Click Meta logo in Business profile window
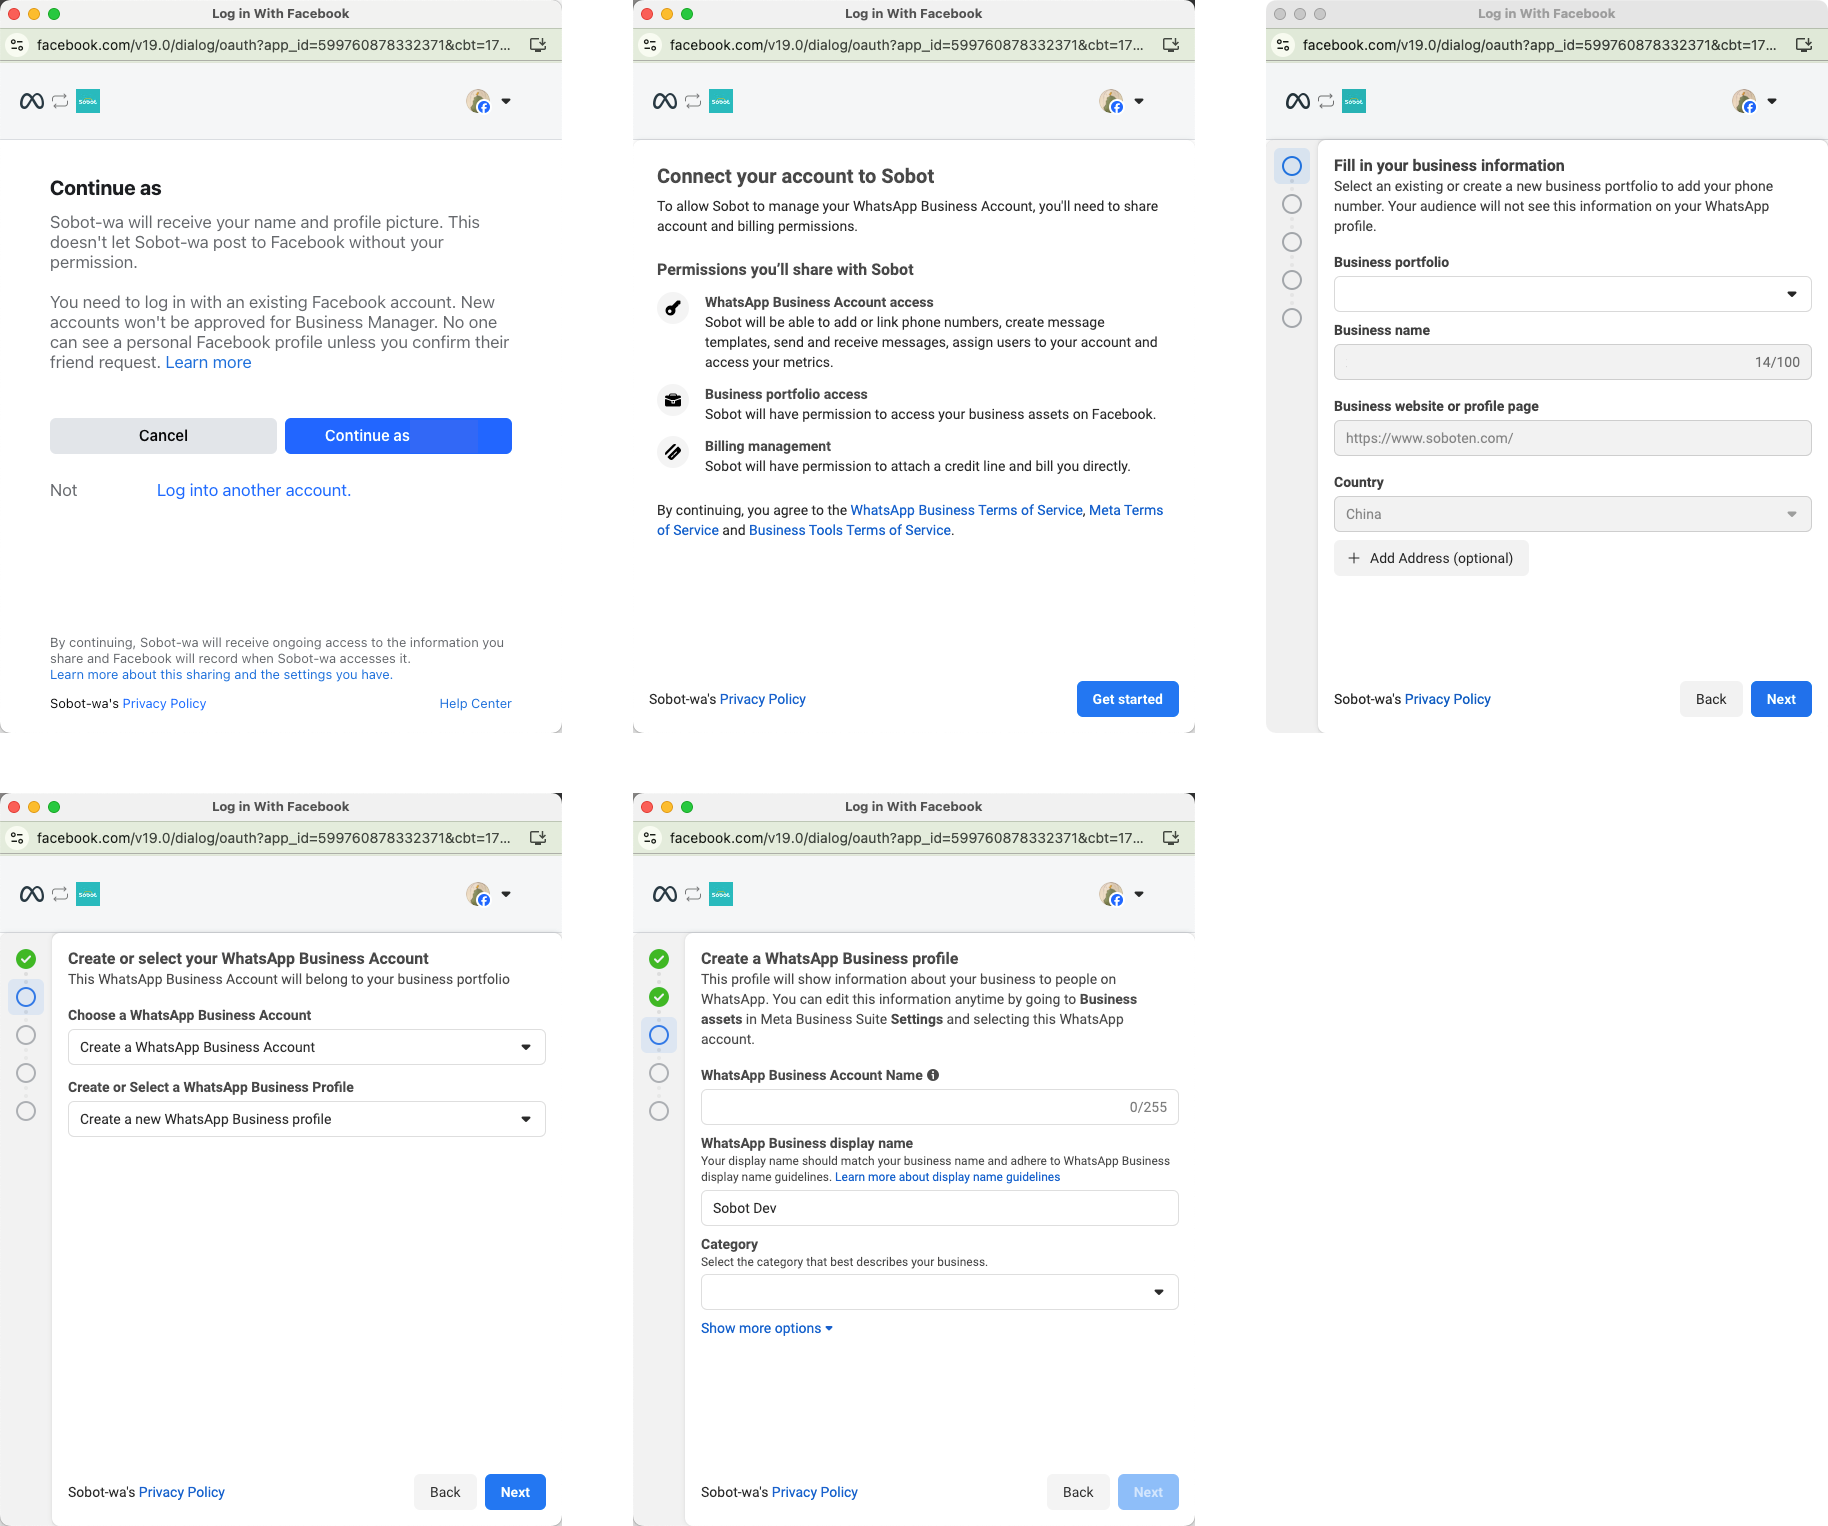The height and width of the screenshot is (1526, 1828). 665,894
